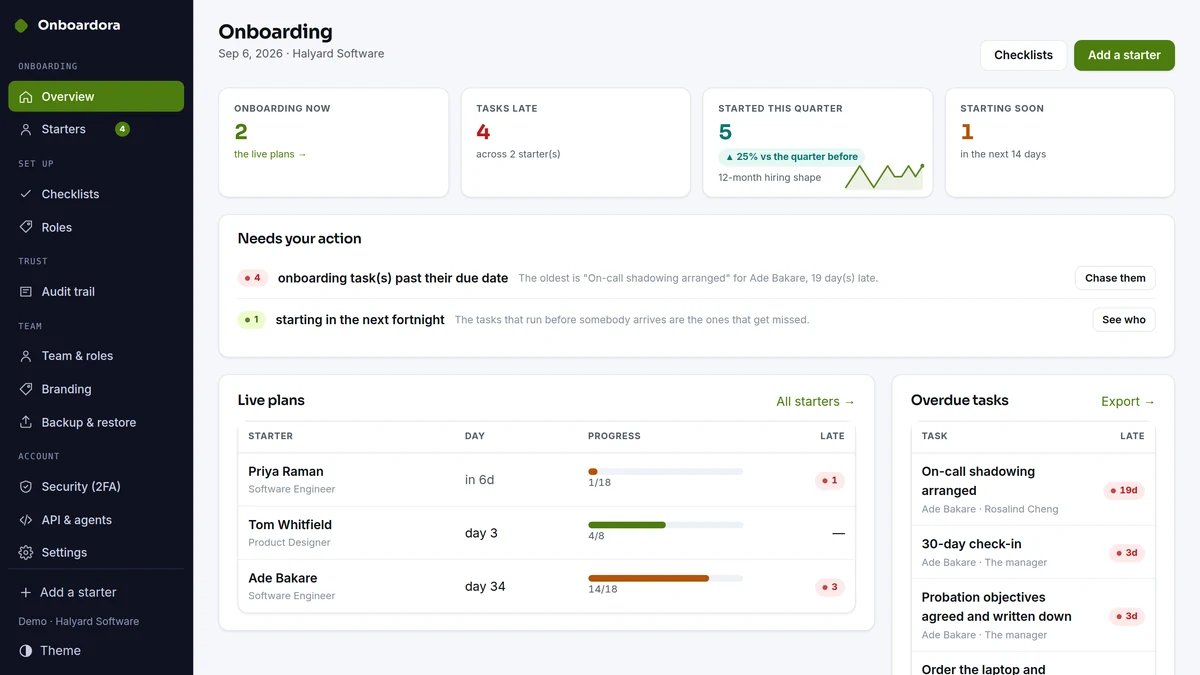Click the Overview home icon
This screenshot has width=1200, height=675.
pos(26,97)
